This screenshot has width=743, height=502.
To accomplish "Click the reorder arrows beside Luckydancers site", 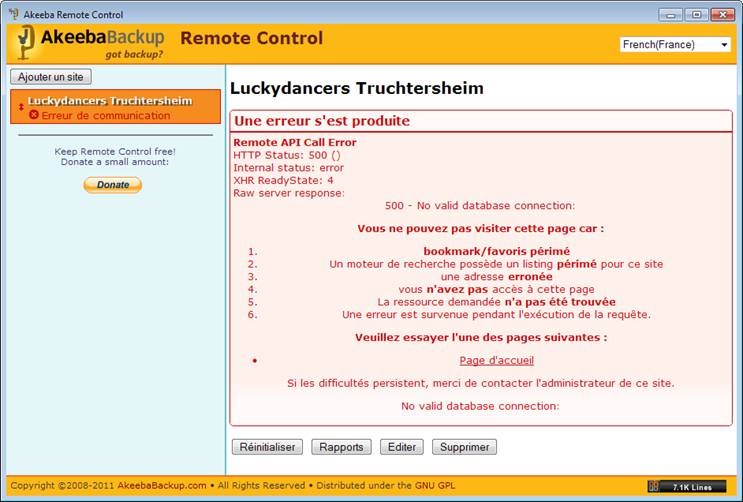I will pos(21,107).
